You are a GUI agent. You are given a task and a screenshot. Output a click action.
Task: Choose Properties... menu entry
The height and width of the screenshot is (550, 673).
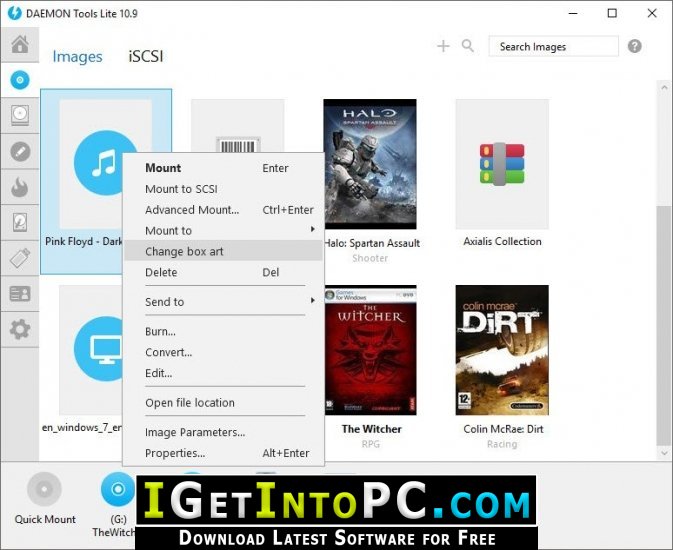(x=223, y=453)
